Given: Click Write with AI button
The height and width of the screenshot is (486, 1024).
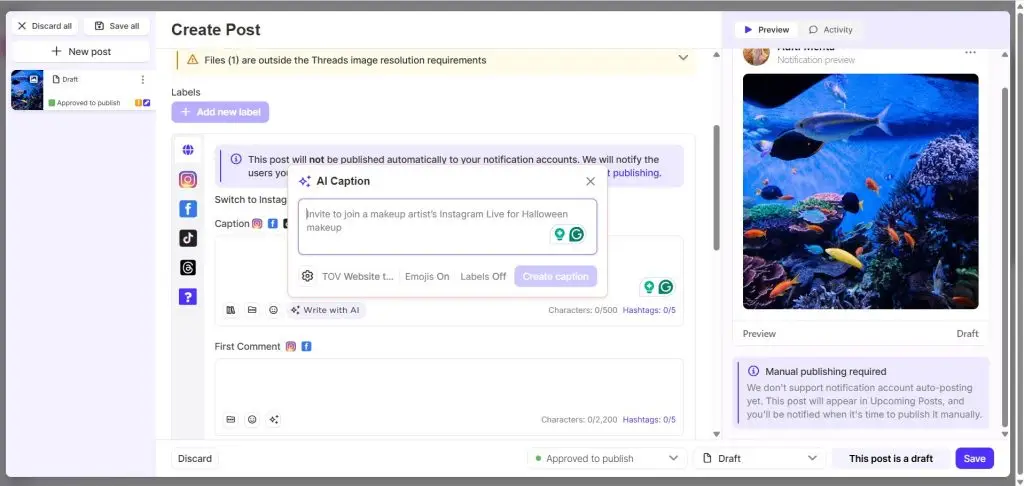Looking at the screenshot, I should tap(325, 310).
